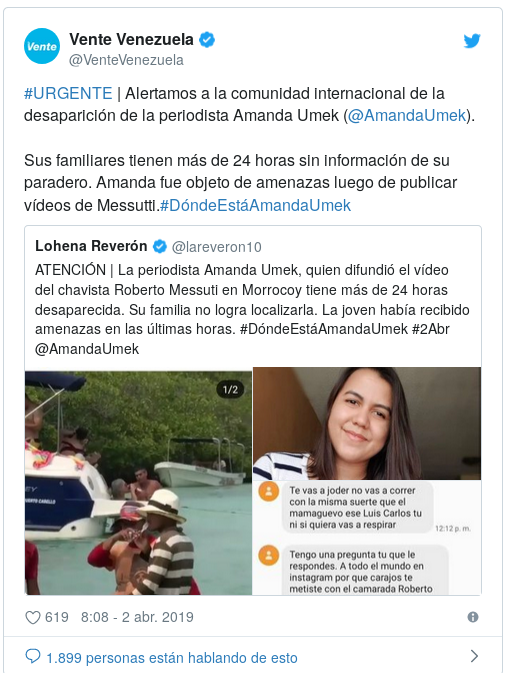The height and width of the screenshot is (673, 517).
Task: Click the Vente Venezuela profile avatar
Action: (42, 46)
